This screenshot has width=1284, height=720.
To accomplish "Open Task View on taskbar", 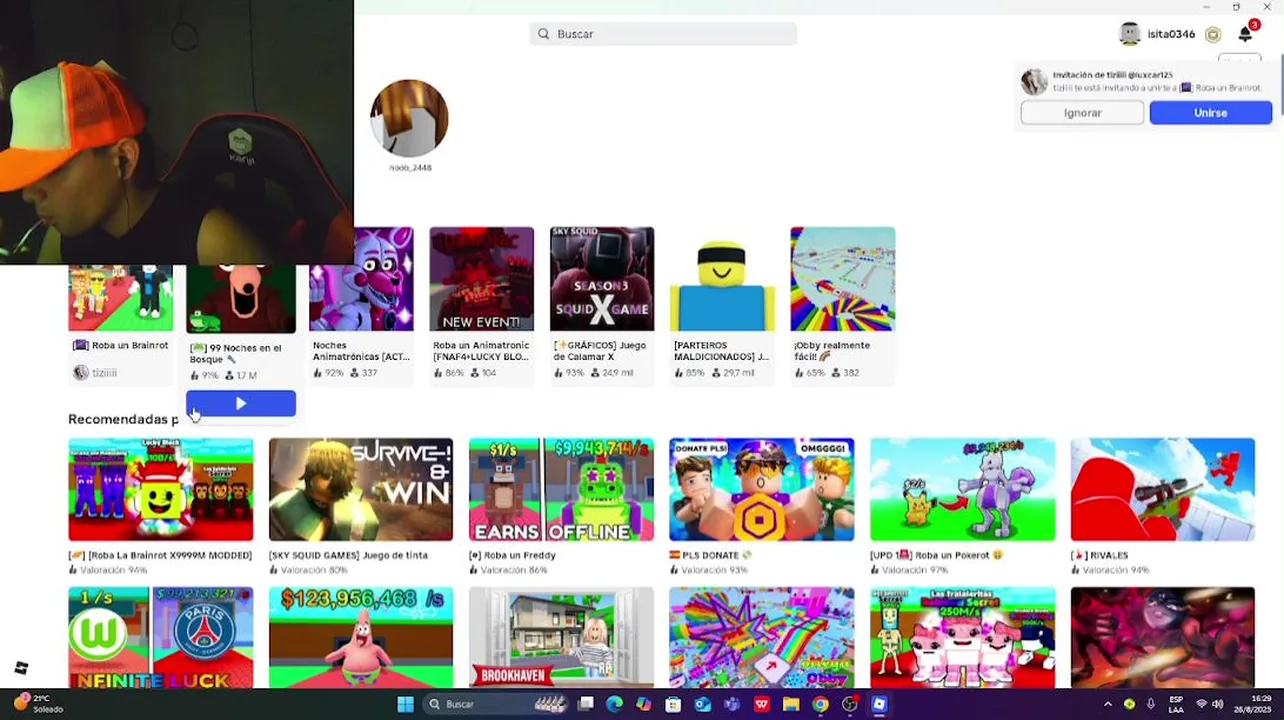I will pyautogui.click(x=586, y=704).
